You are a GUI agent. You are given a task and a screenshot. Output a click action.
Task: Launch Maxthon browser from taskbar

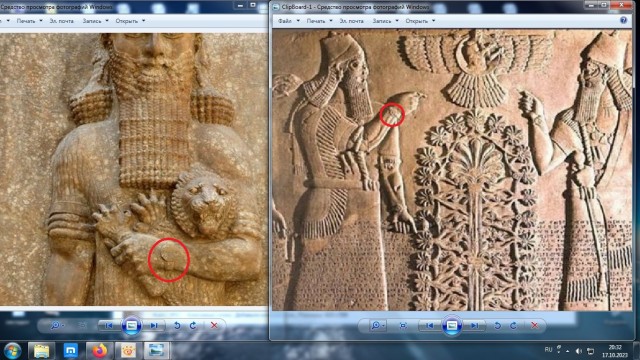click(71, 351)
